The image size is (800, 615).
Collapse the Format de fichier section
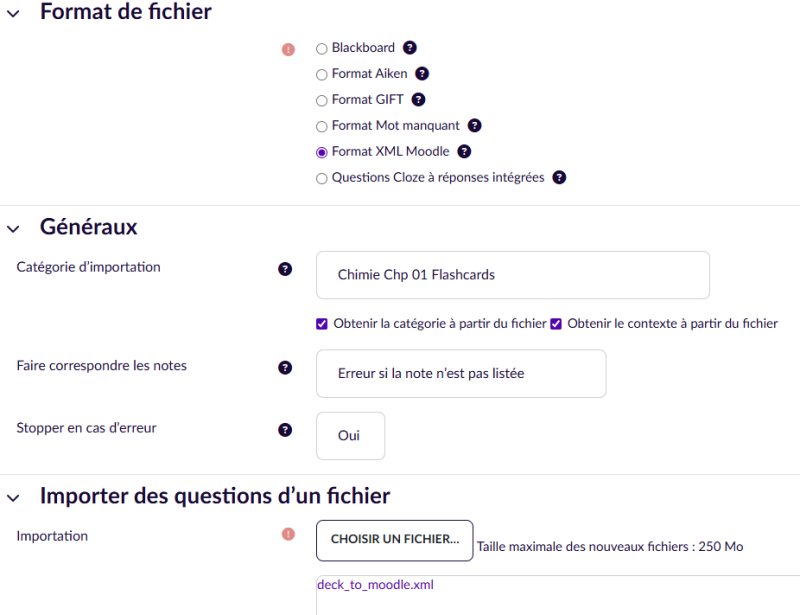click(13, 13)
